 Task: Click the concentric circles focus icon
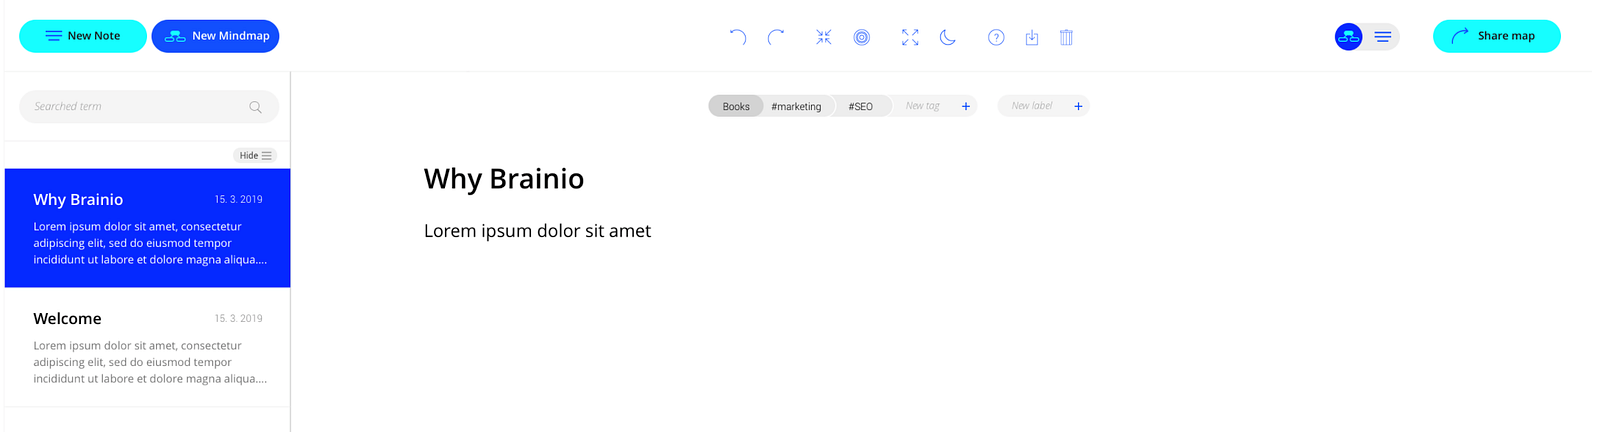tap(861, 37)
